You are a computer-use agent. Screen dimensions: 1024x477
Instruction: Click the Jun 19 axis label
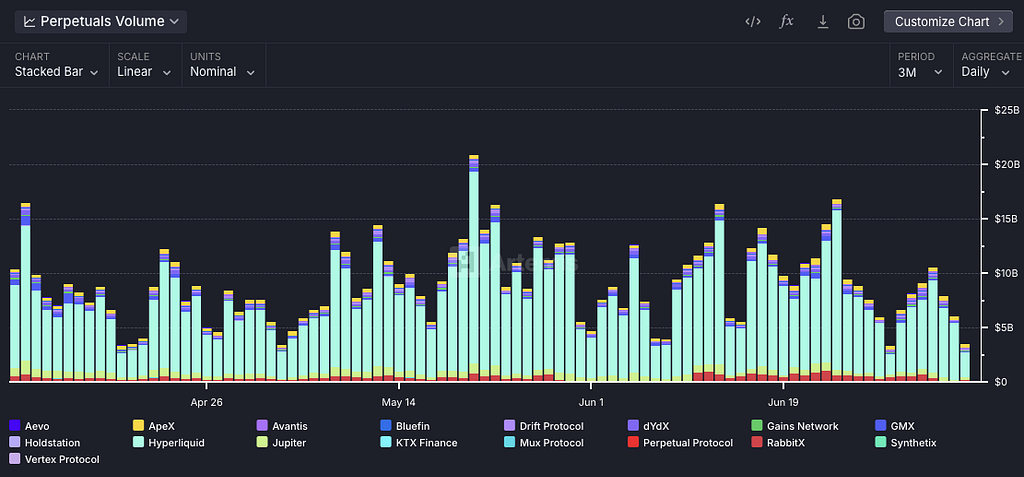click(782, 402)
